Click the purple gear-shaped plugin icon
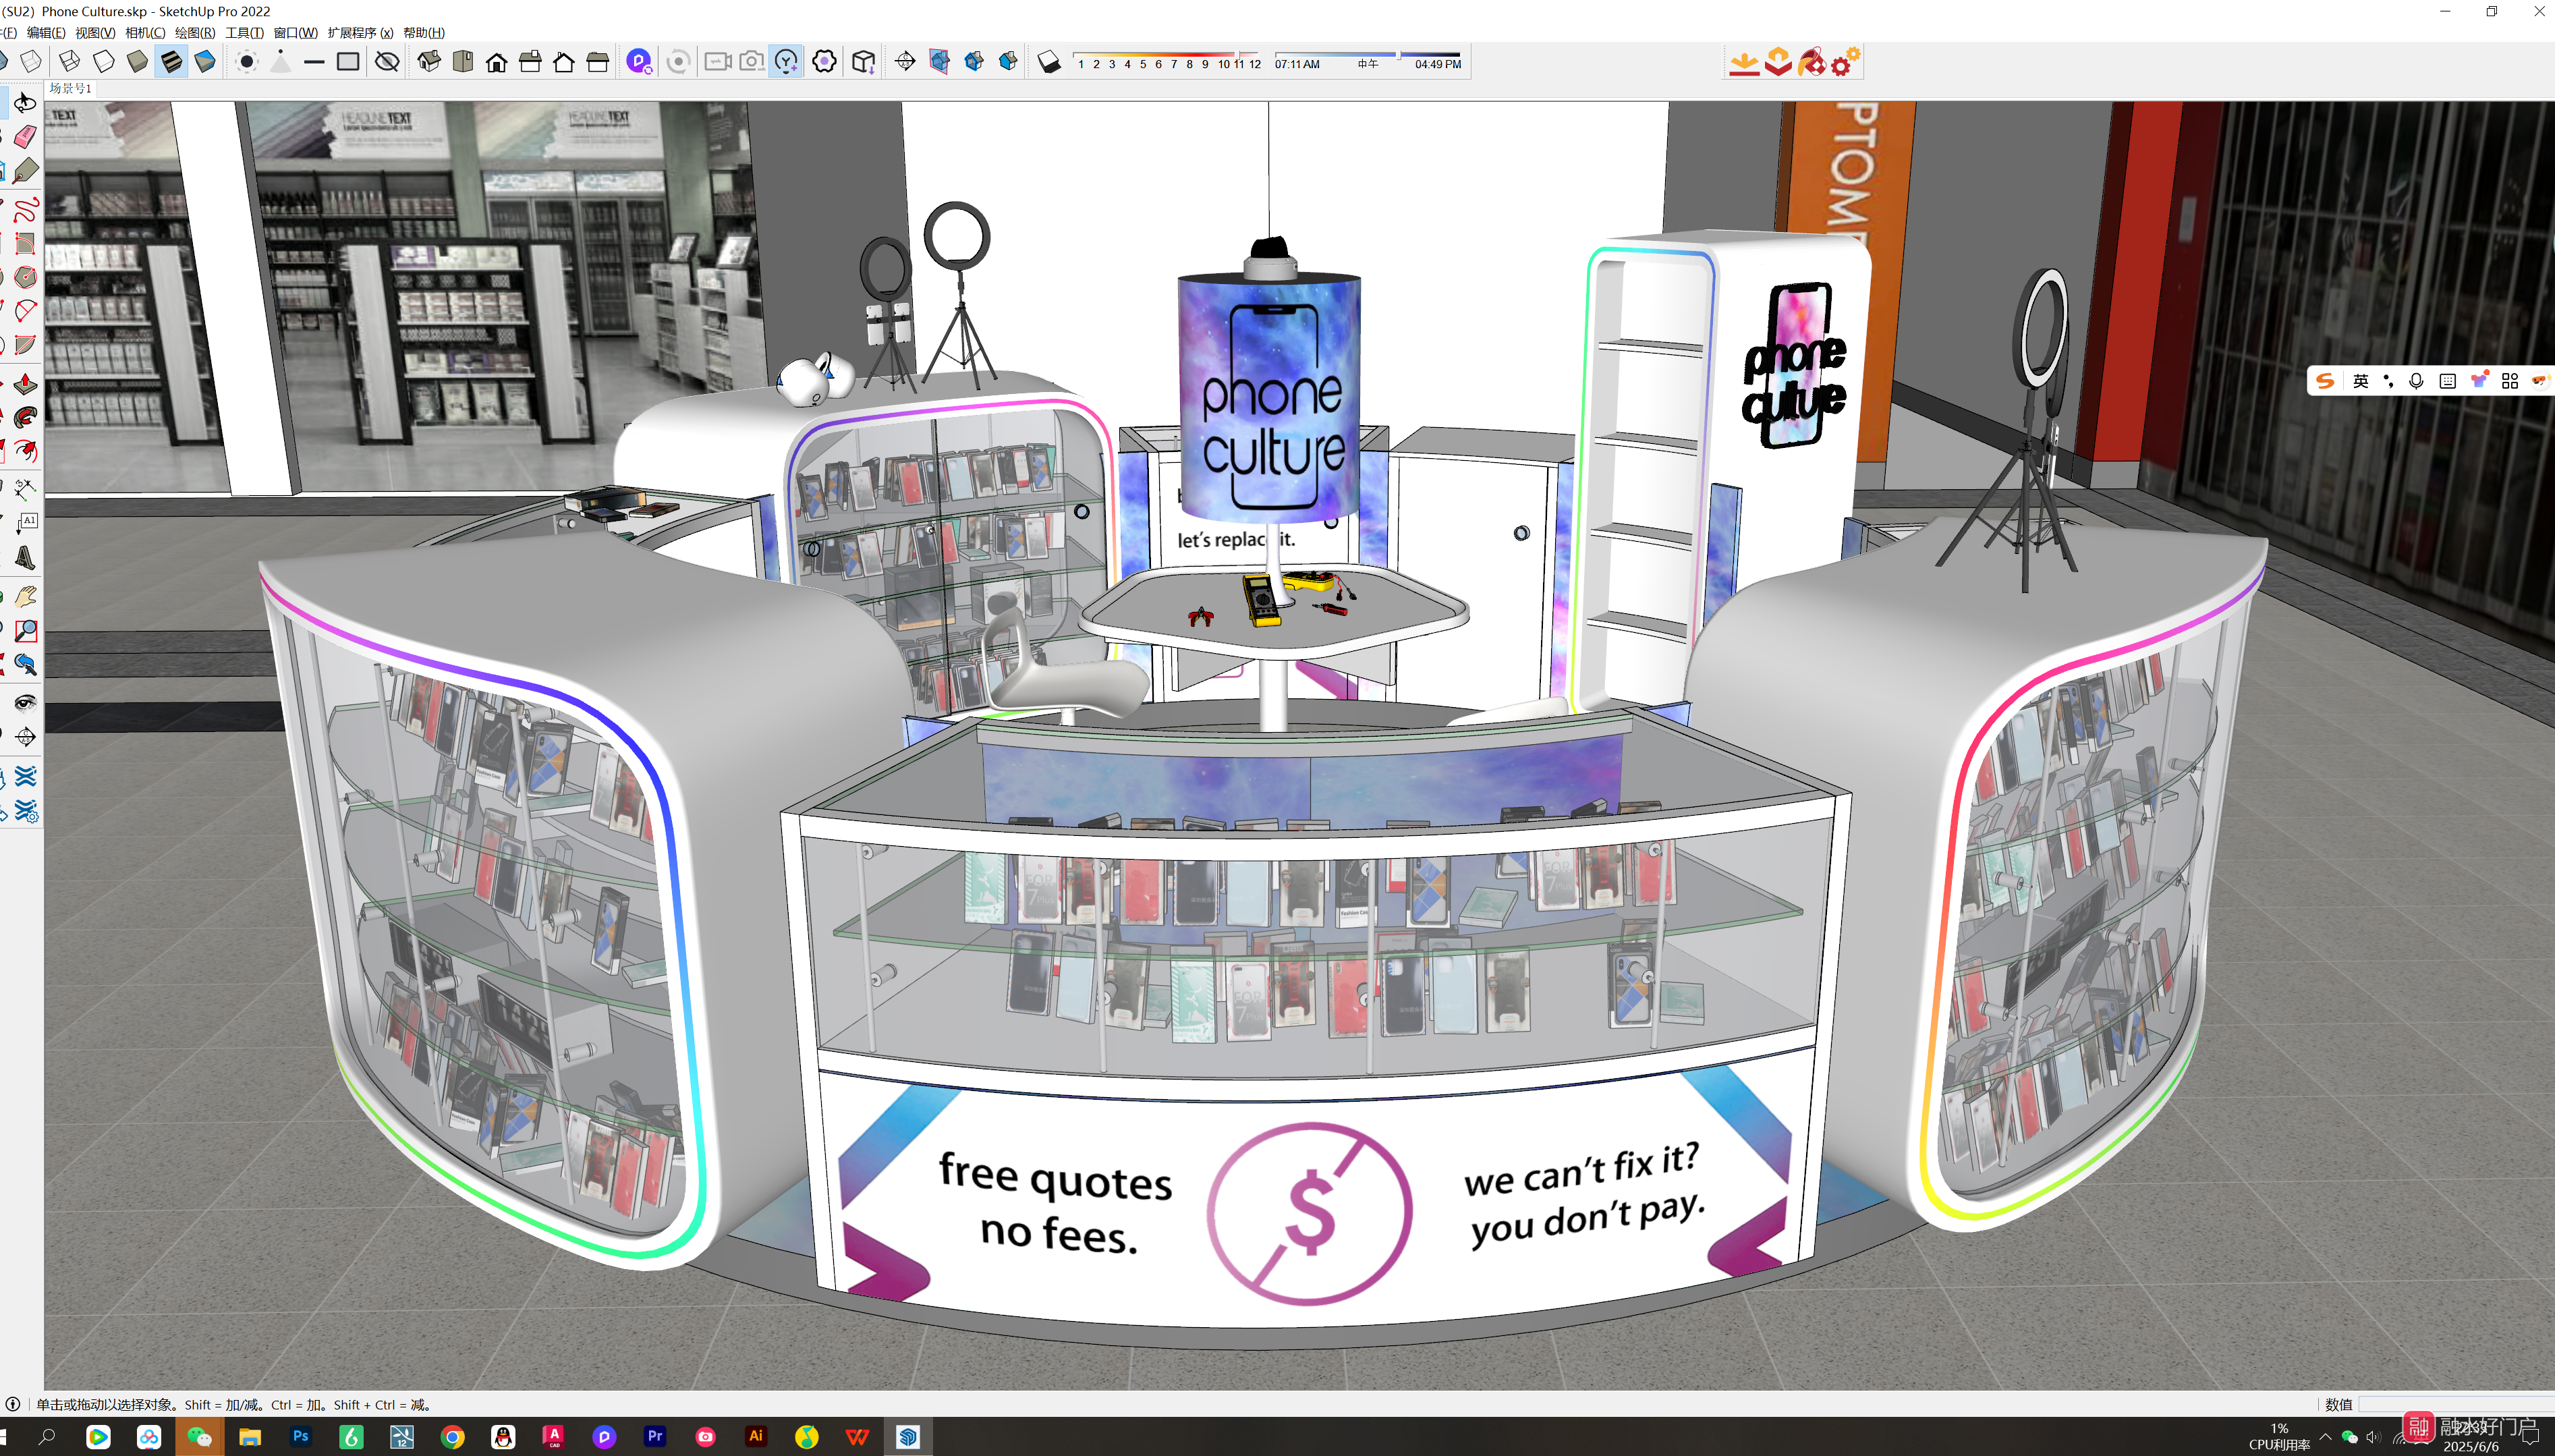2555x1456 pixels. pos(824,62)
